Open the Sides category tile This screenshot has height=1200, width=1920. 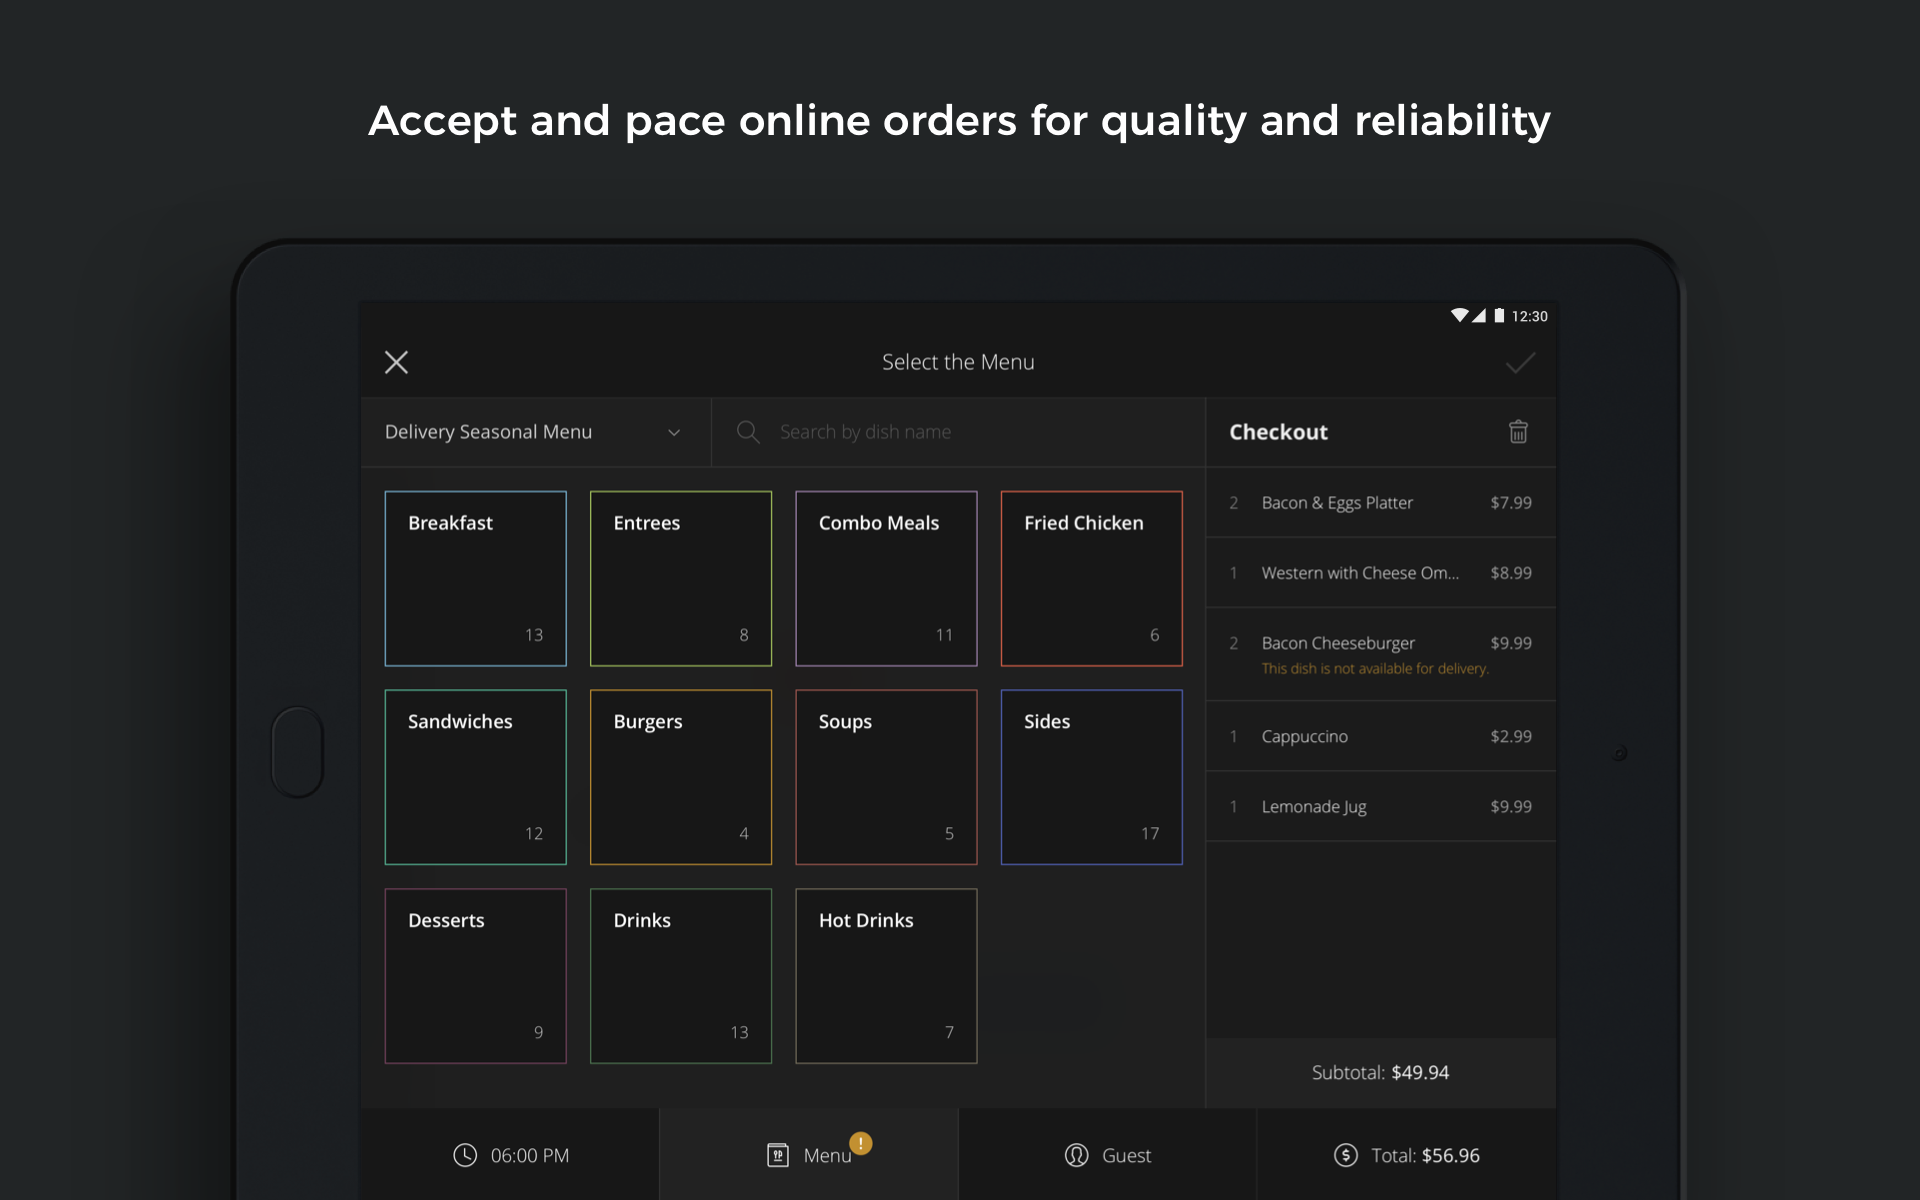tap(1092, 777)
